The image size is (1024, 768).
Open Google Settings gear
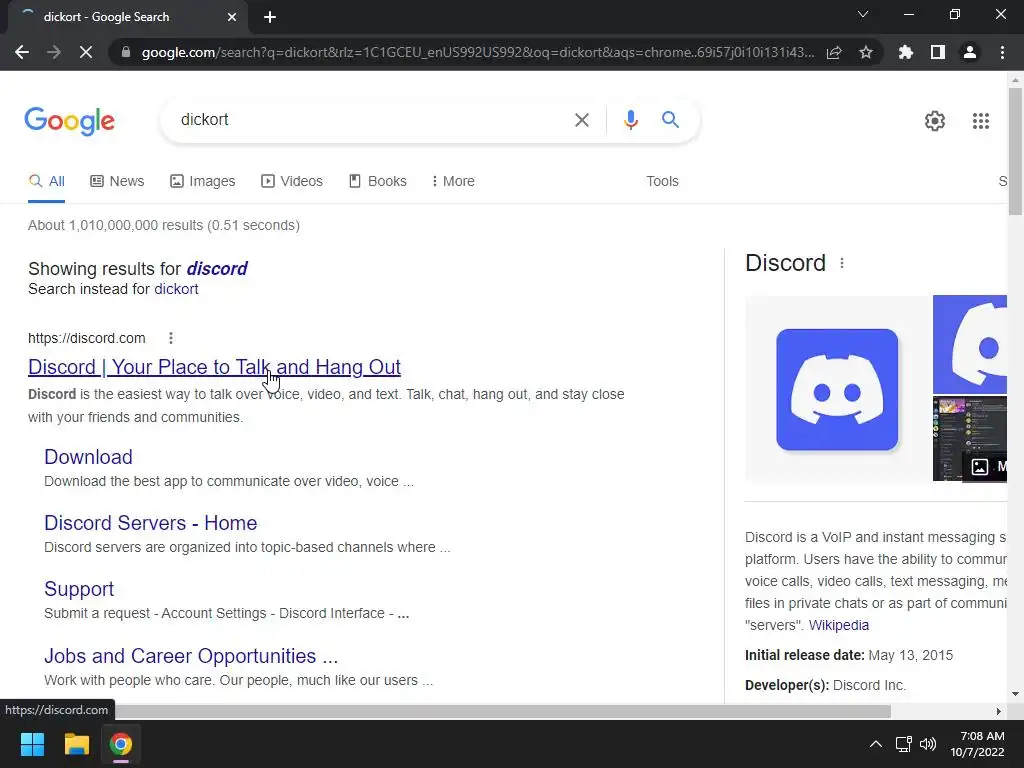tap(935, 121)
